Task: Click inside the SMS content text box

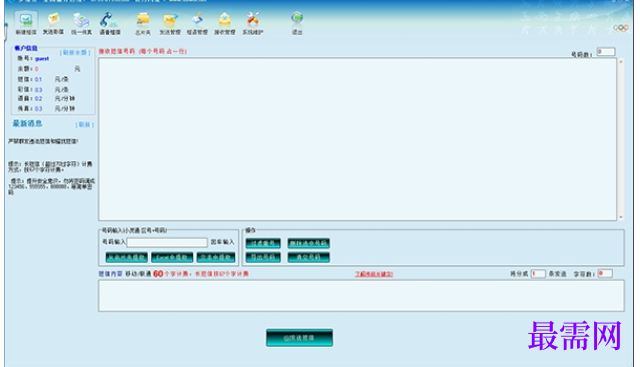Action: point(361,296)
